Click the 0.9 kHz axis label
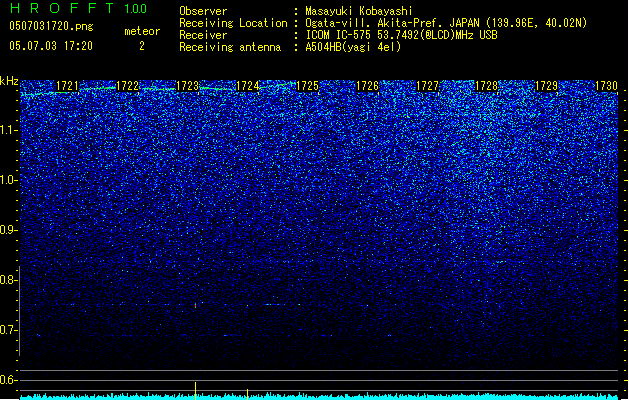The image size is (629, 400). (8, 230)
